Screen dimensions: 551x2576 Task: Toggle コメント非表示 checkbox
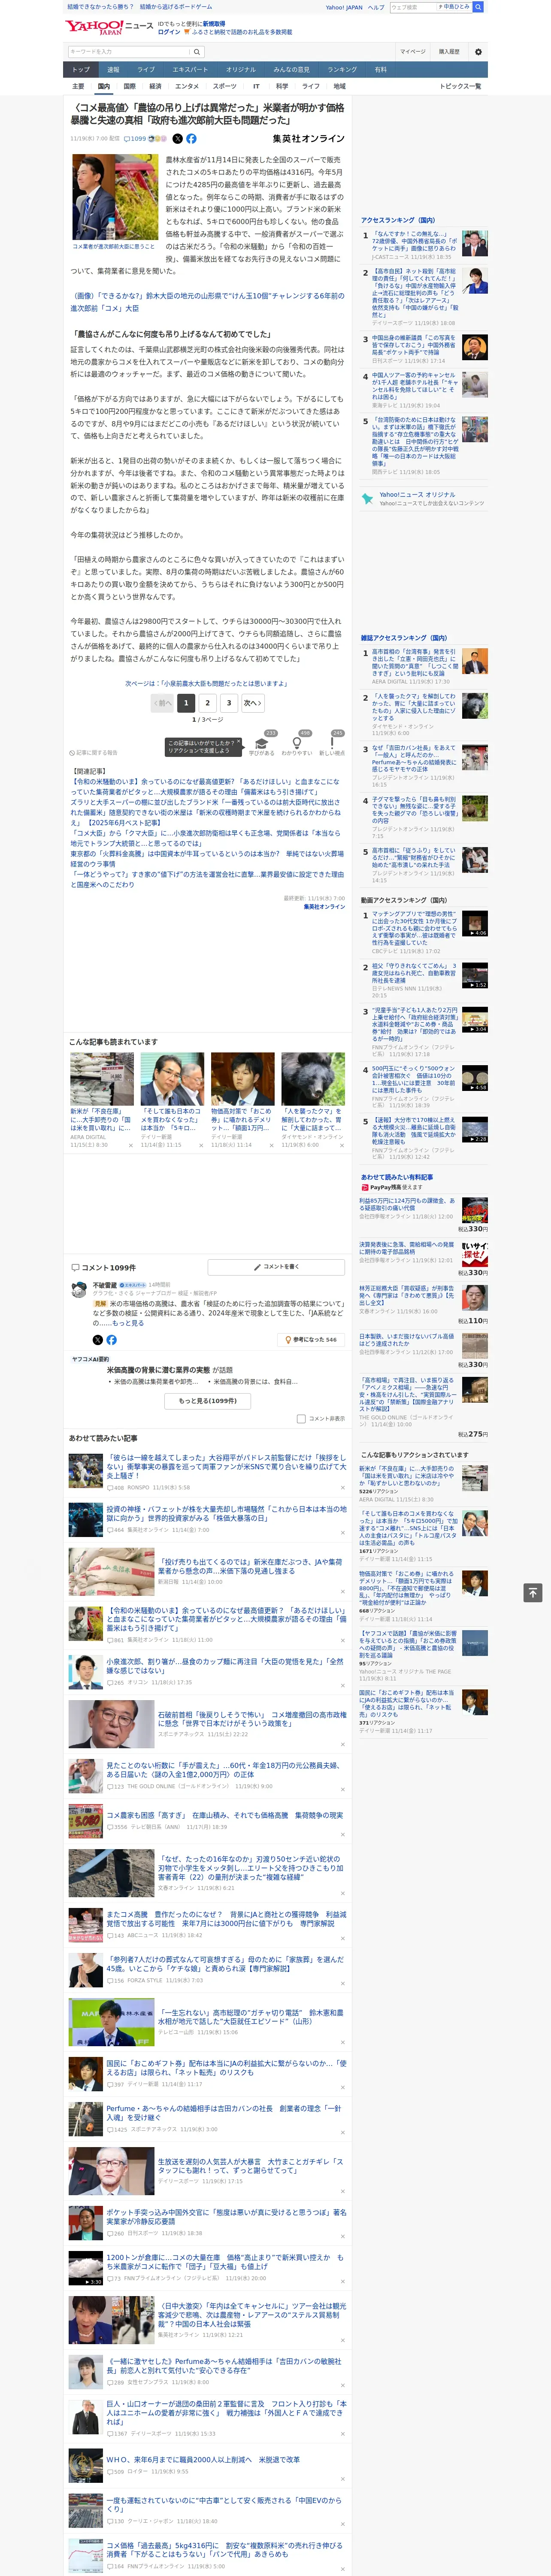pyautogui.click(x=301, y=1418)
